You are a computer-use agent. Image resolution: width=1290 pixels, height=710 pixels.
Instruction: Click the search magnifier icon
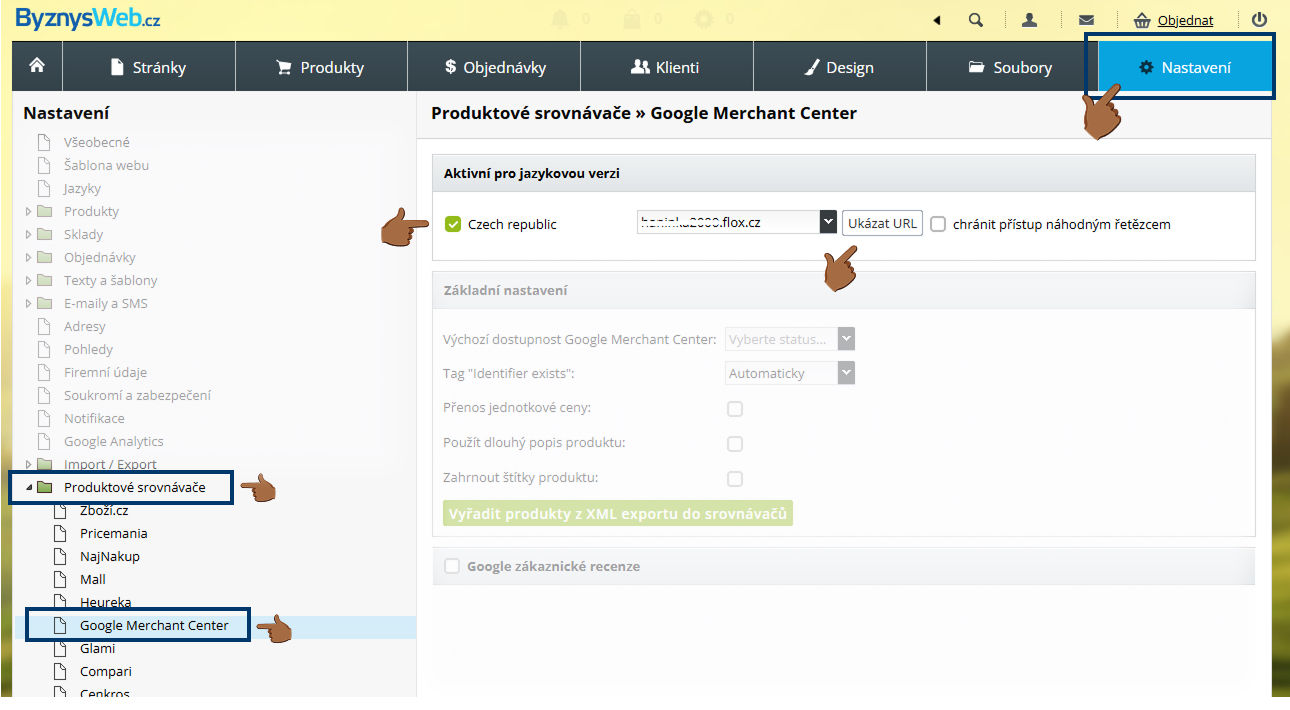coord(976,20)
